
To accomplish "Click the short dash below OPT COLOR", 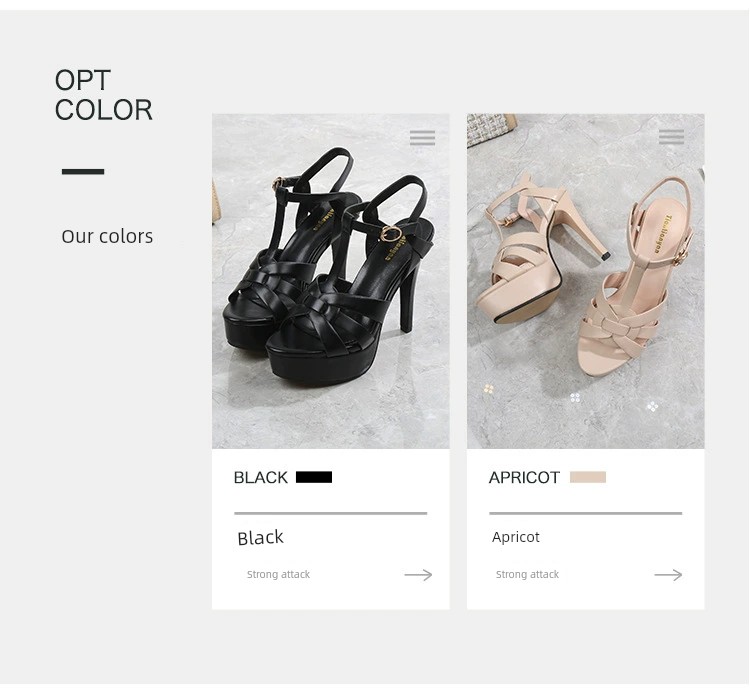I will [x=83, y=172].
